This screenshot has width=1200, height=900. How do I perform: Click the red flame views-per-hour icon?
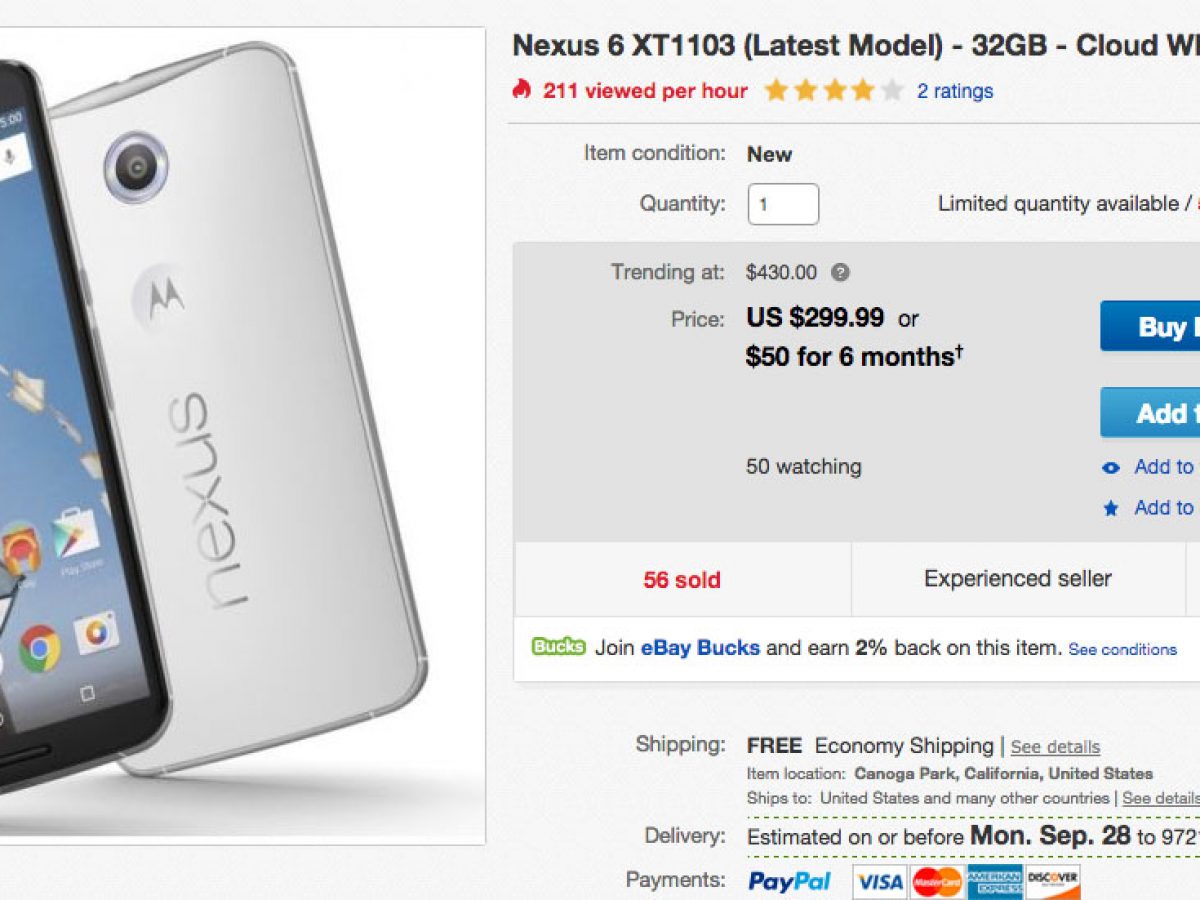click(520, 90)
